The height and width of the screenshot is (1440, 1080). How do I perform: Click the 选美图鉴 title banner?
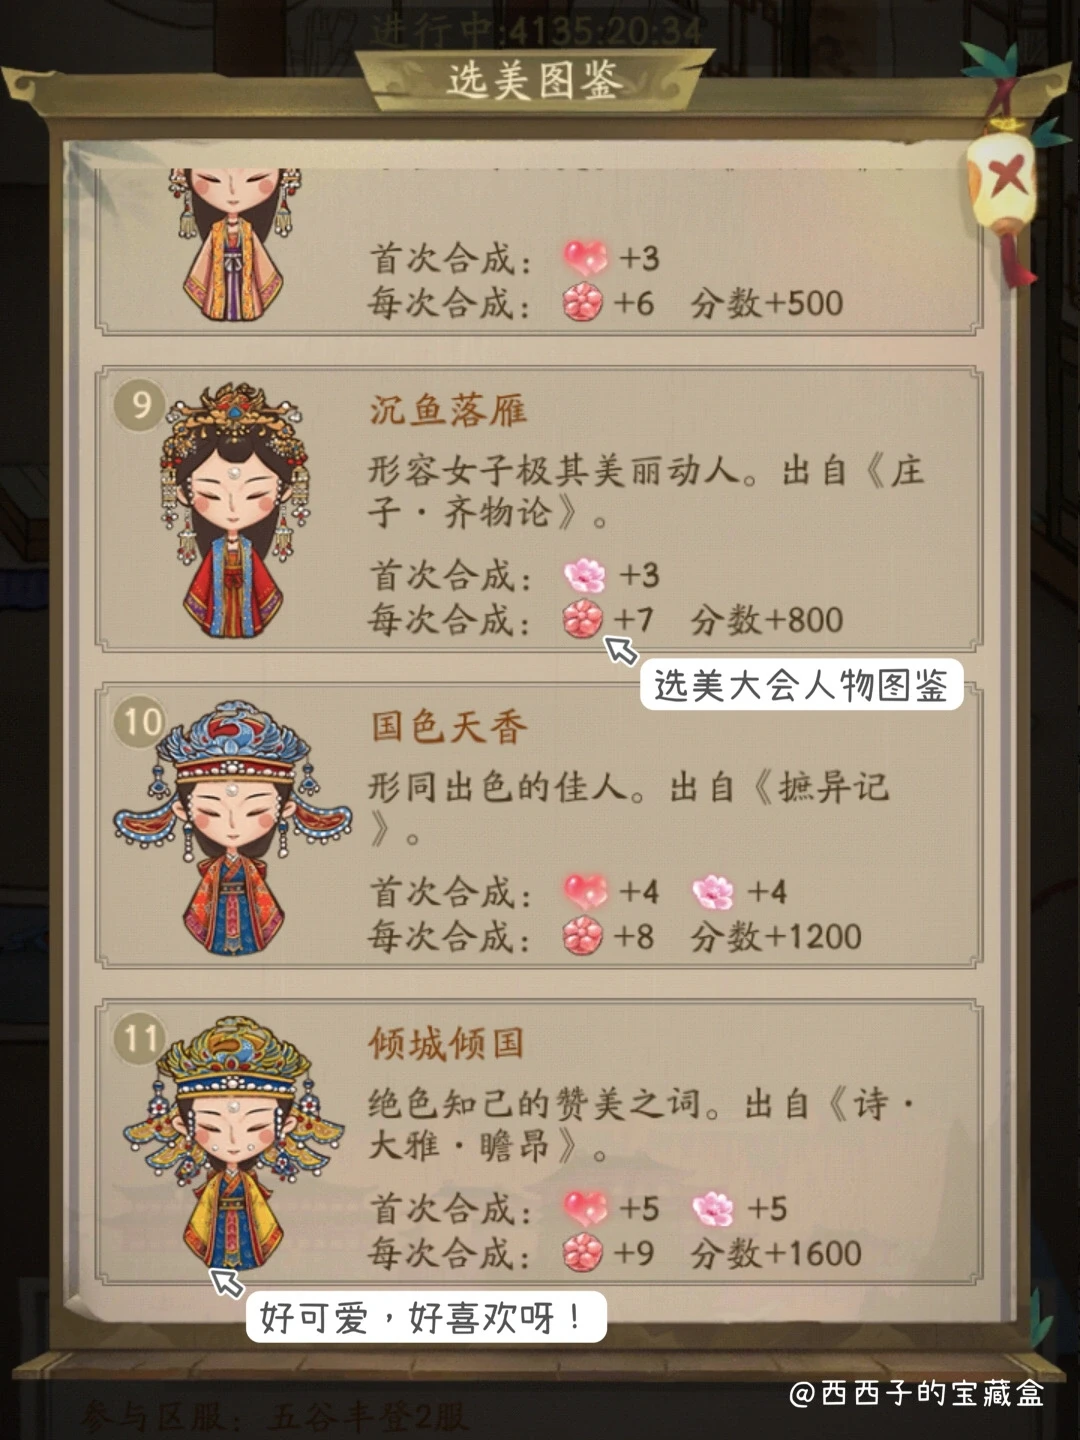[535, 80]
